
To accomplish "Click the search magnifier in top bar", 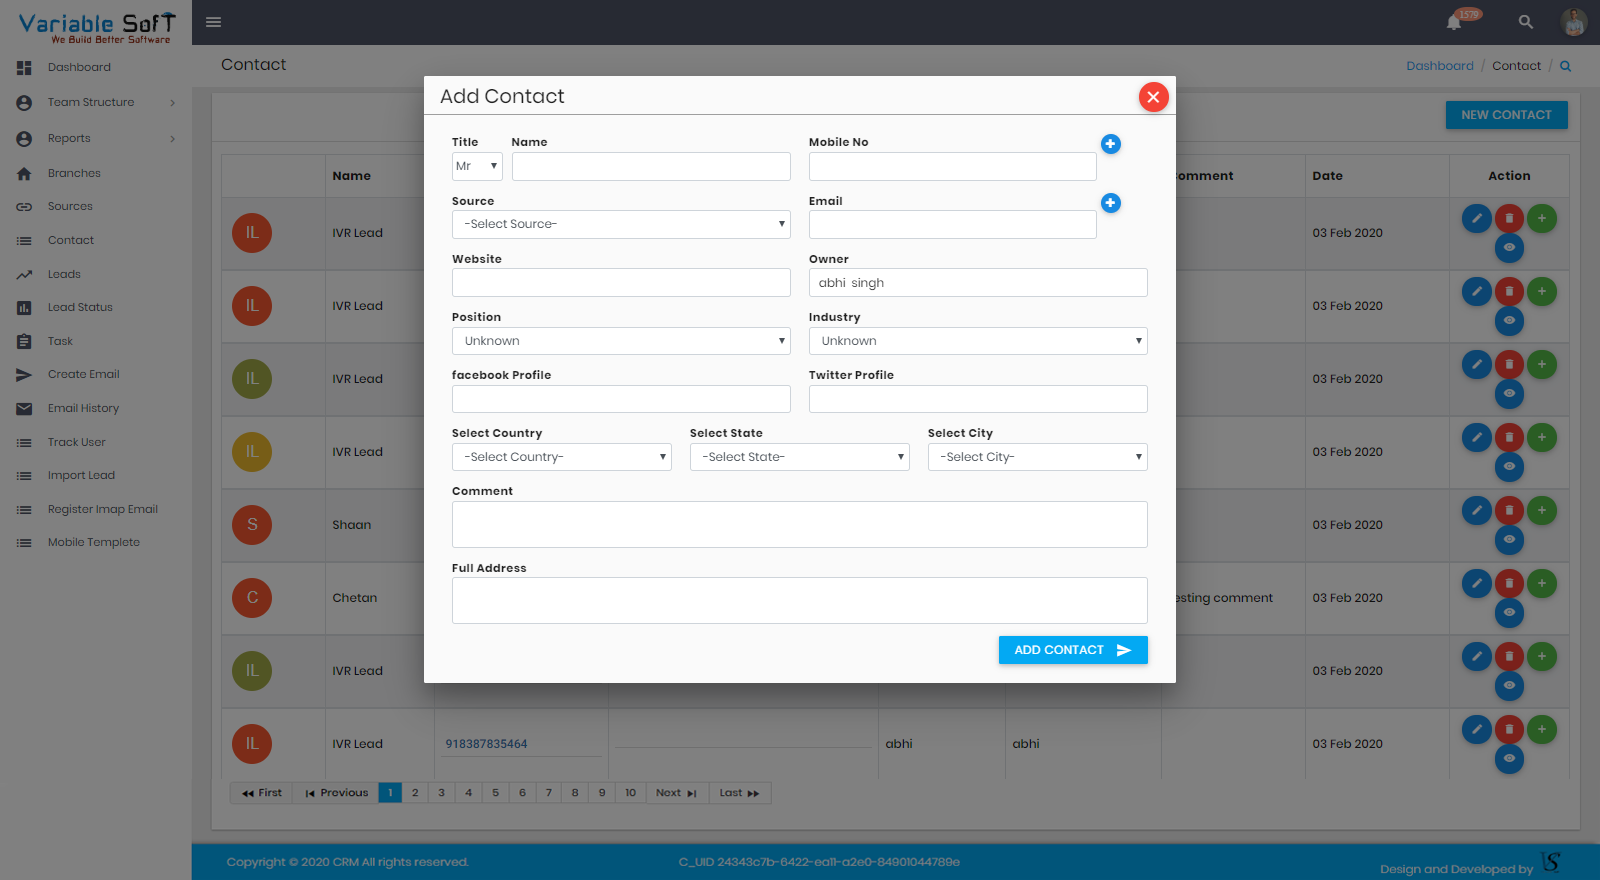I will click(1525, 22).
